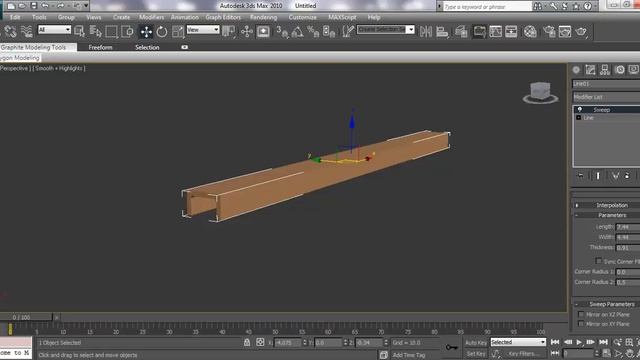Toggle 3D Snaps
Viewport: 640px width, 360px height.
(x=282, y=31)
